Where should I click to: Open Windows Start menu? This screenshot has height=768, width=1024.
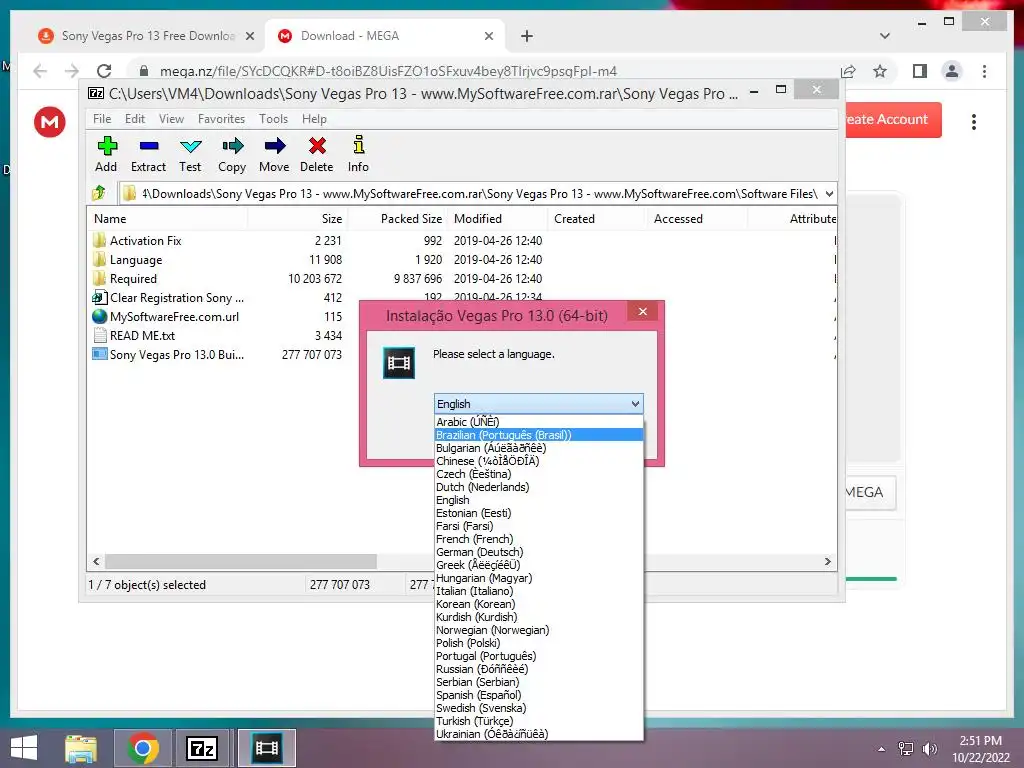[24, 748]
